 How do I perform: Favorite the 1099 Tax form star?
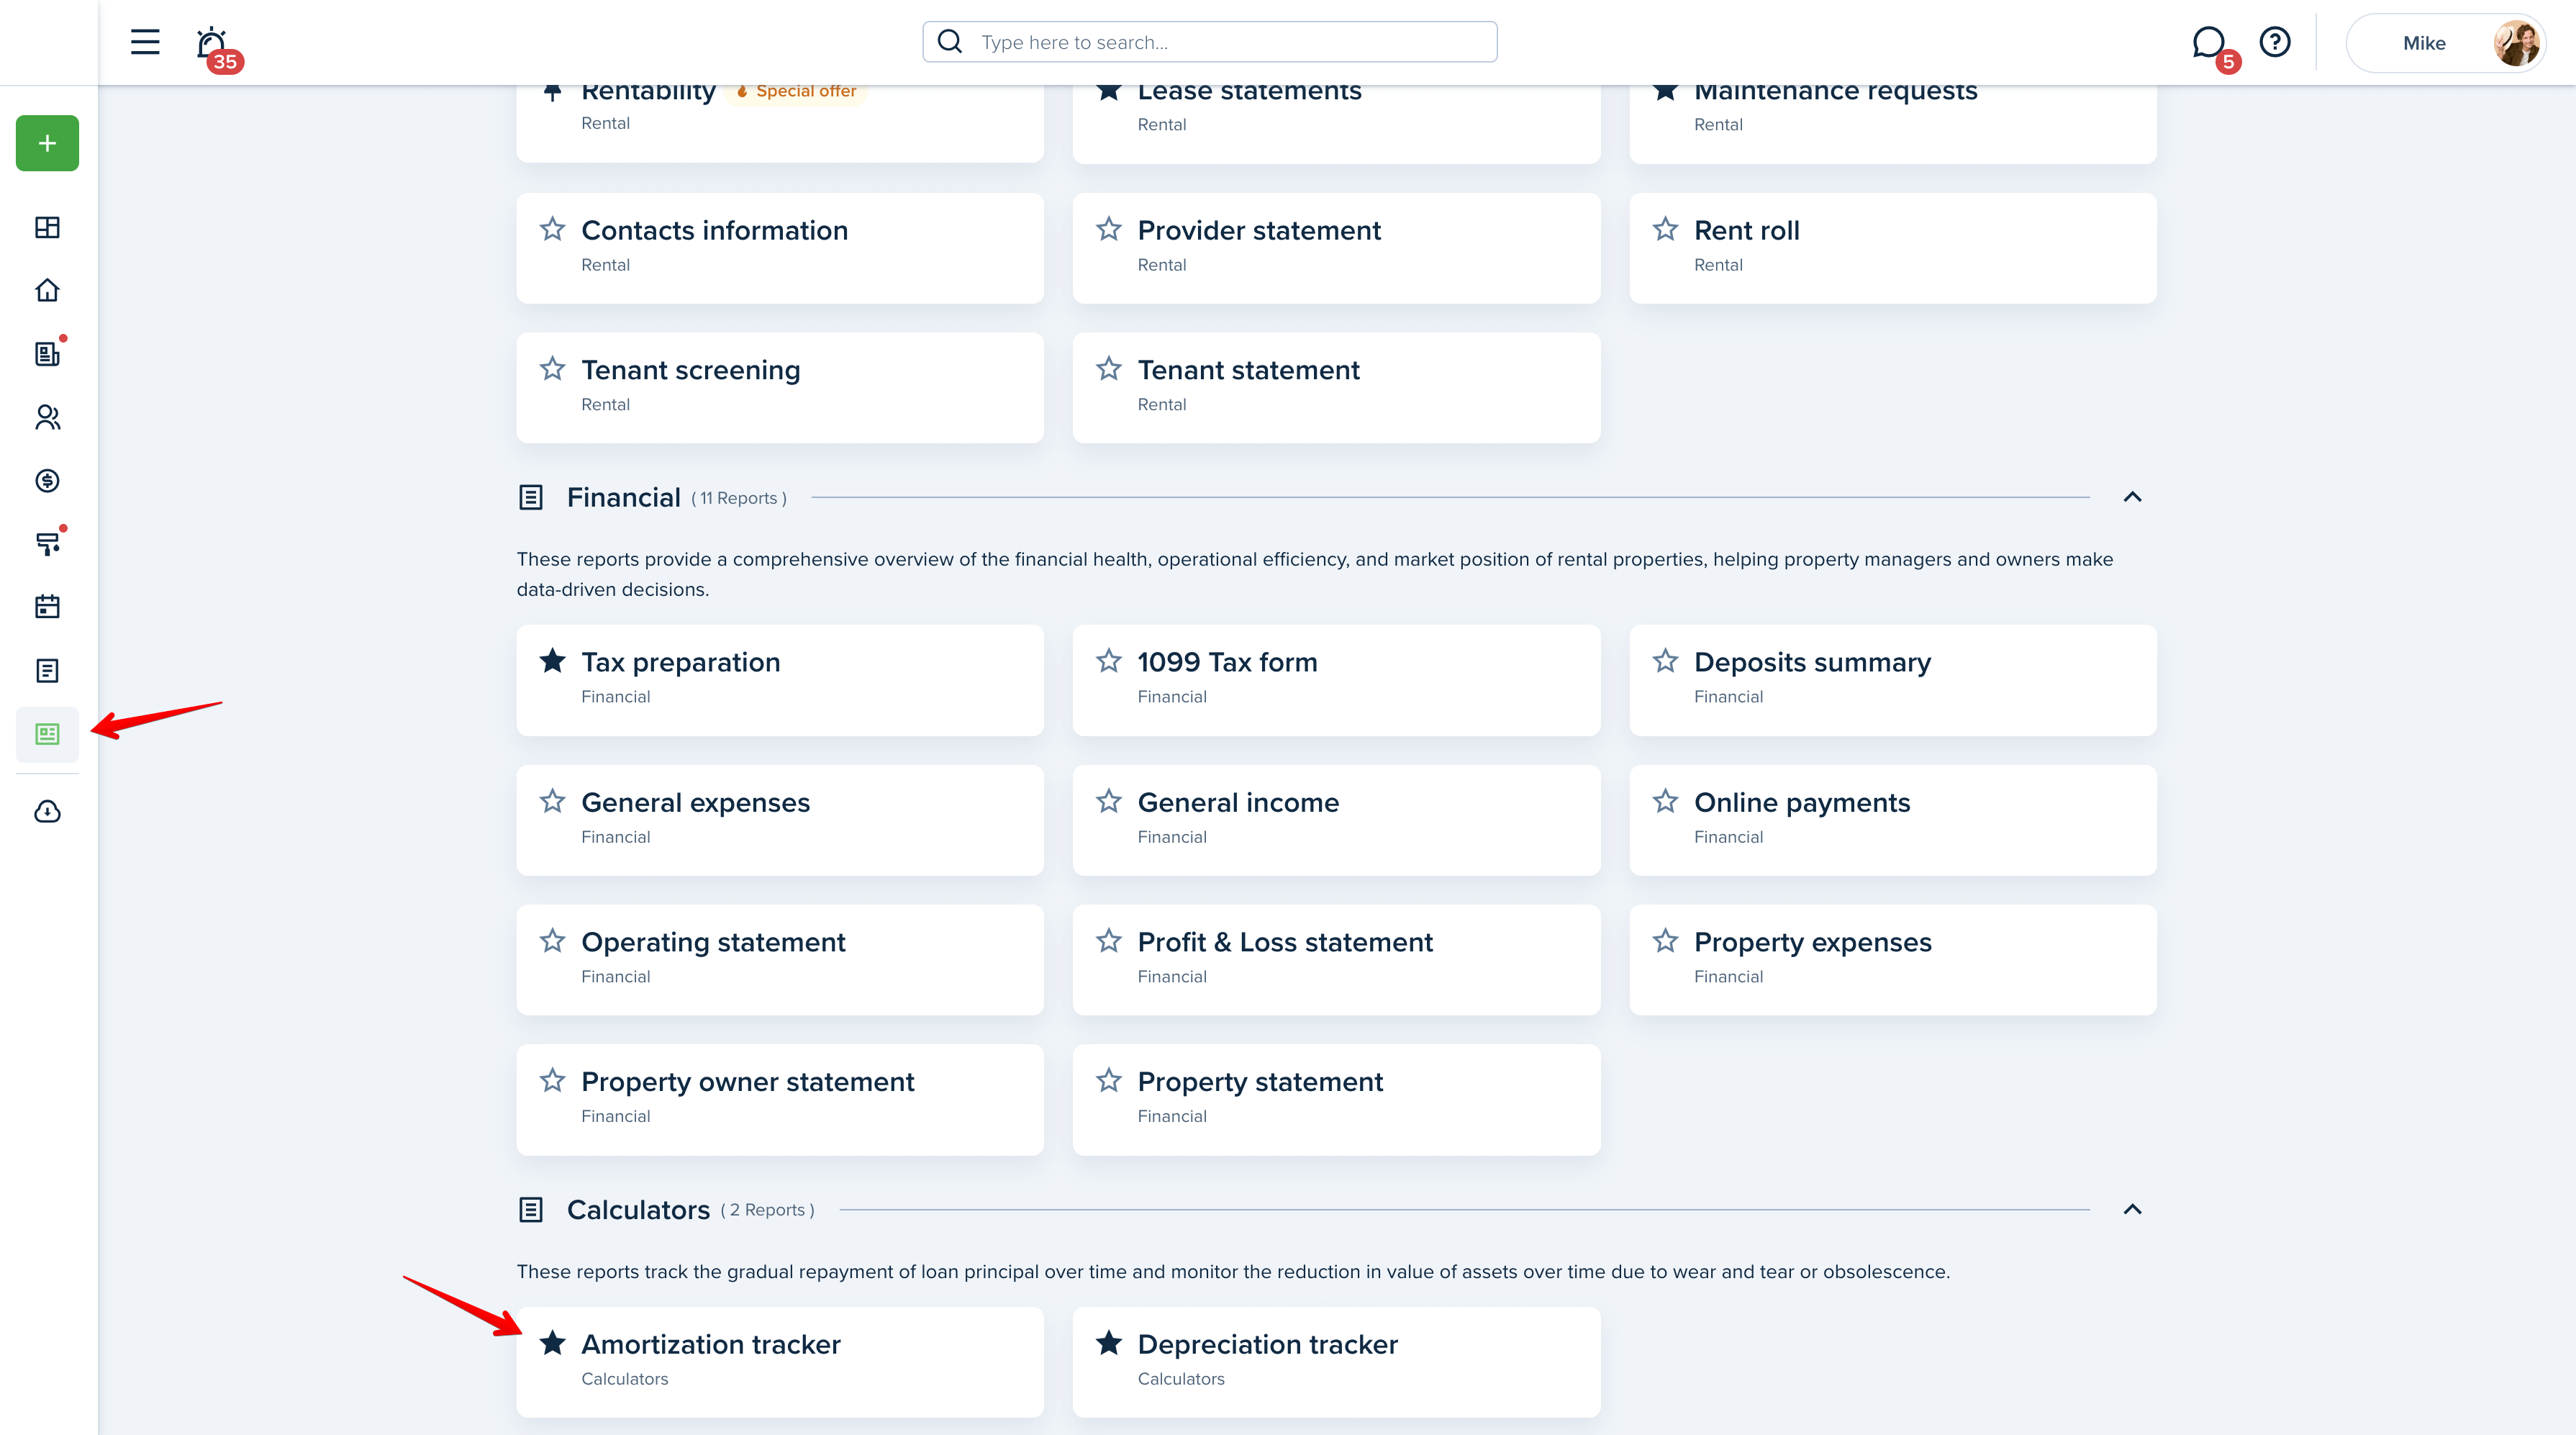pos(1108,661)
